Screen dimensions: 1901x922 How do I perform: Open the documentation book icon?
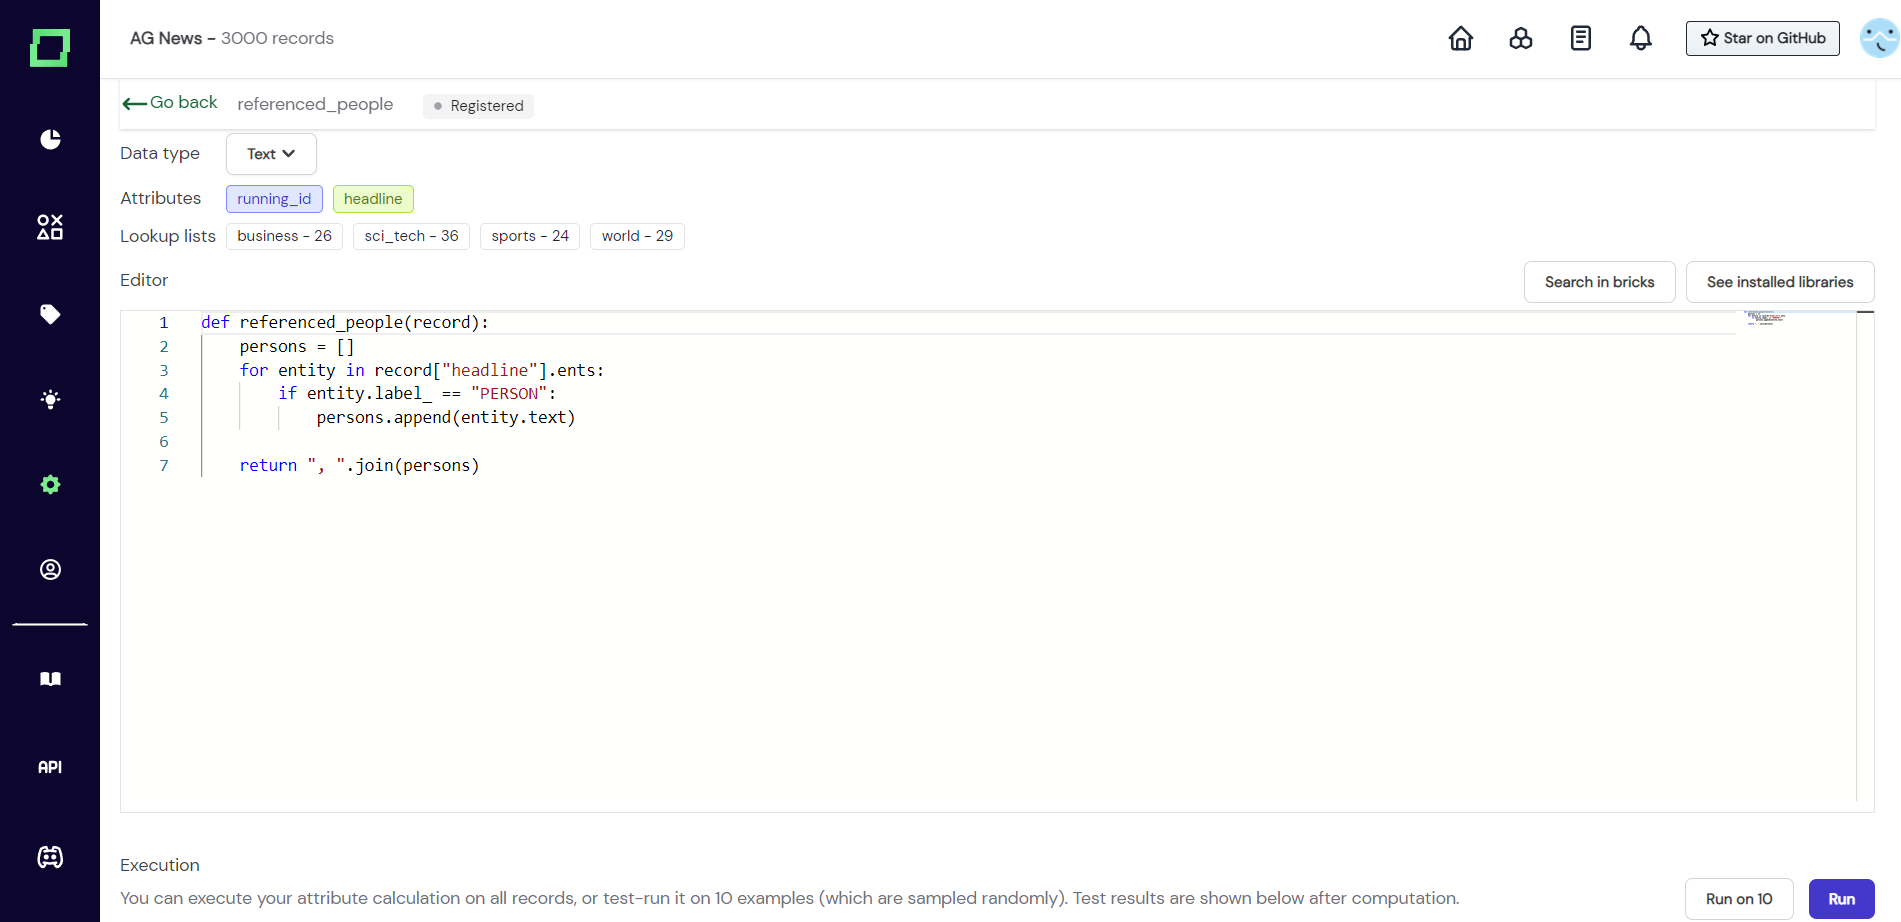click(50, 679)
